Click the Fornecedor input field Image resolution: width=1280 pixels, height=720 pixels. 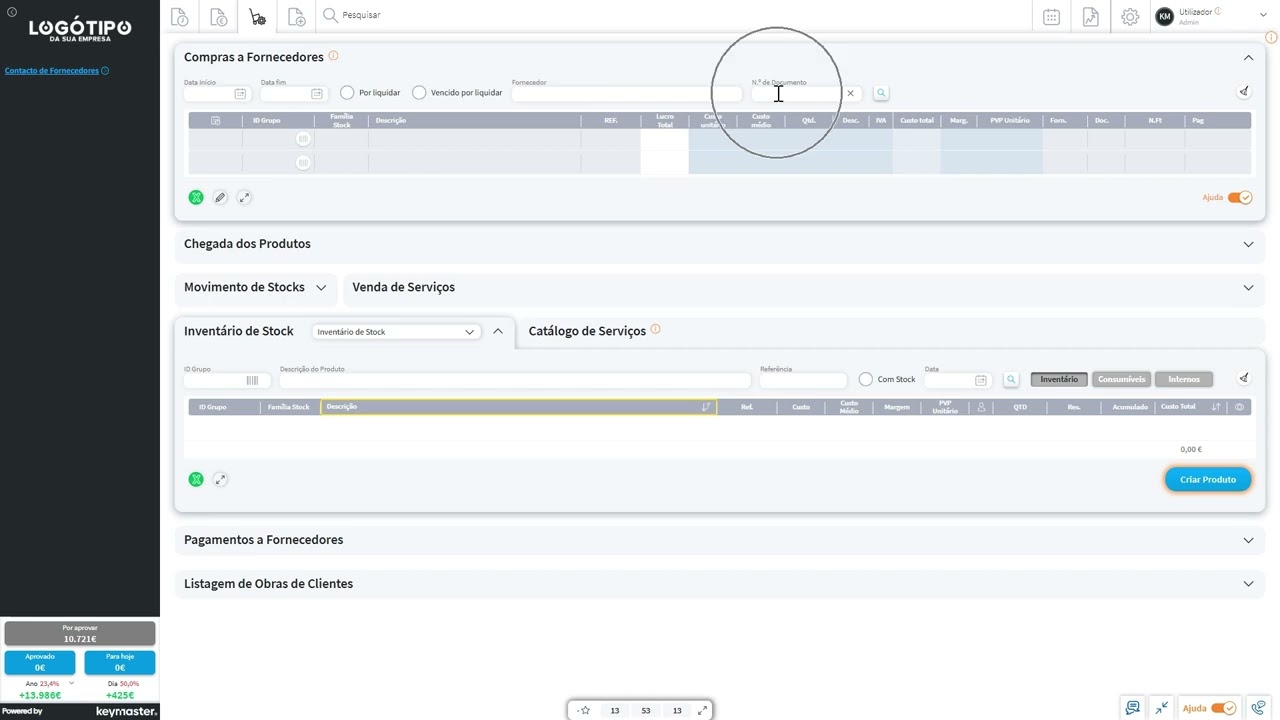click(627, 94)
